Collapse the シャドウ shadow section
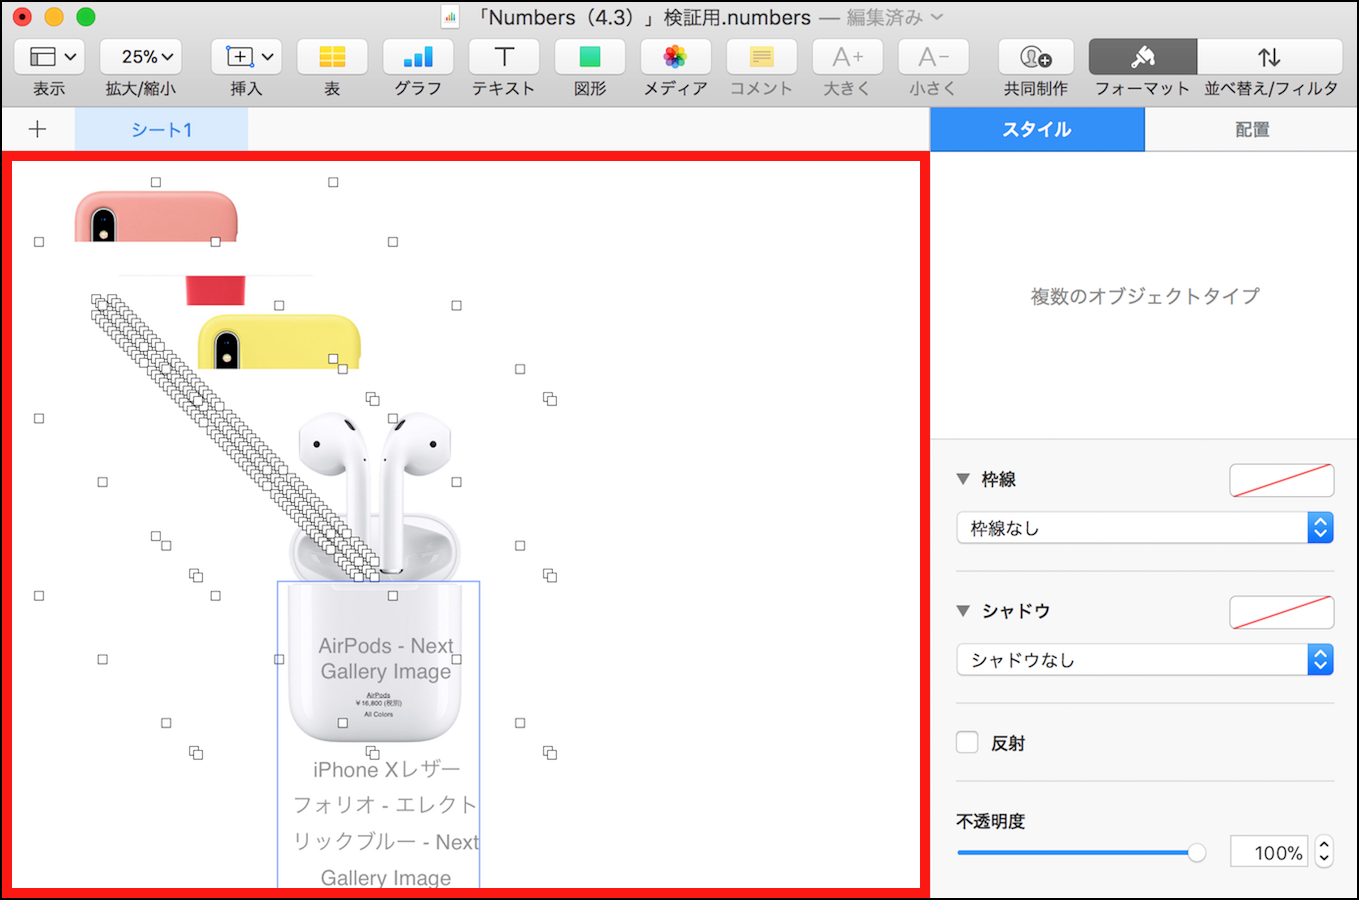 [x=963, y=611]
